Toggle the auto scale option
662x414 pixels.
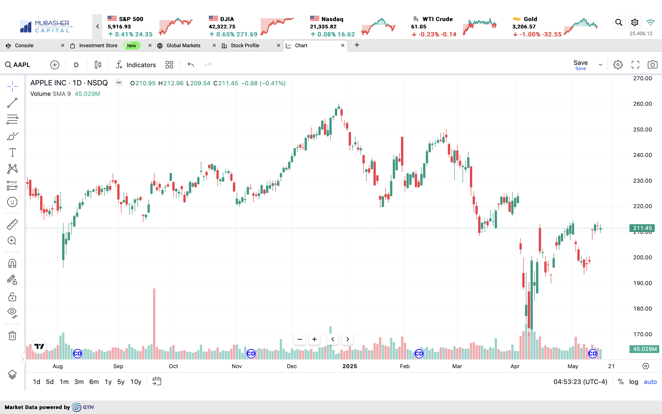coord(650,382)
